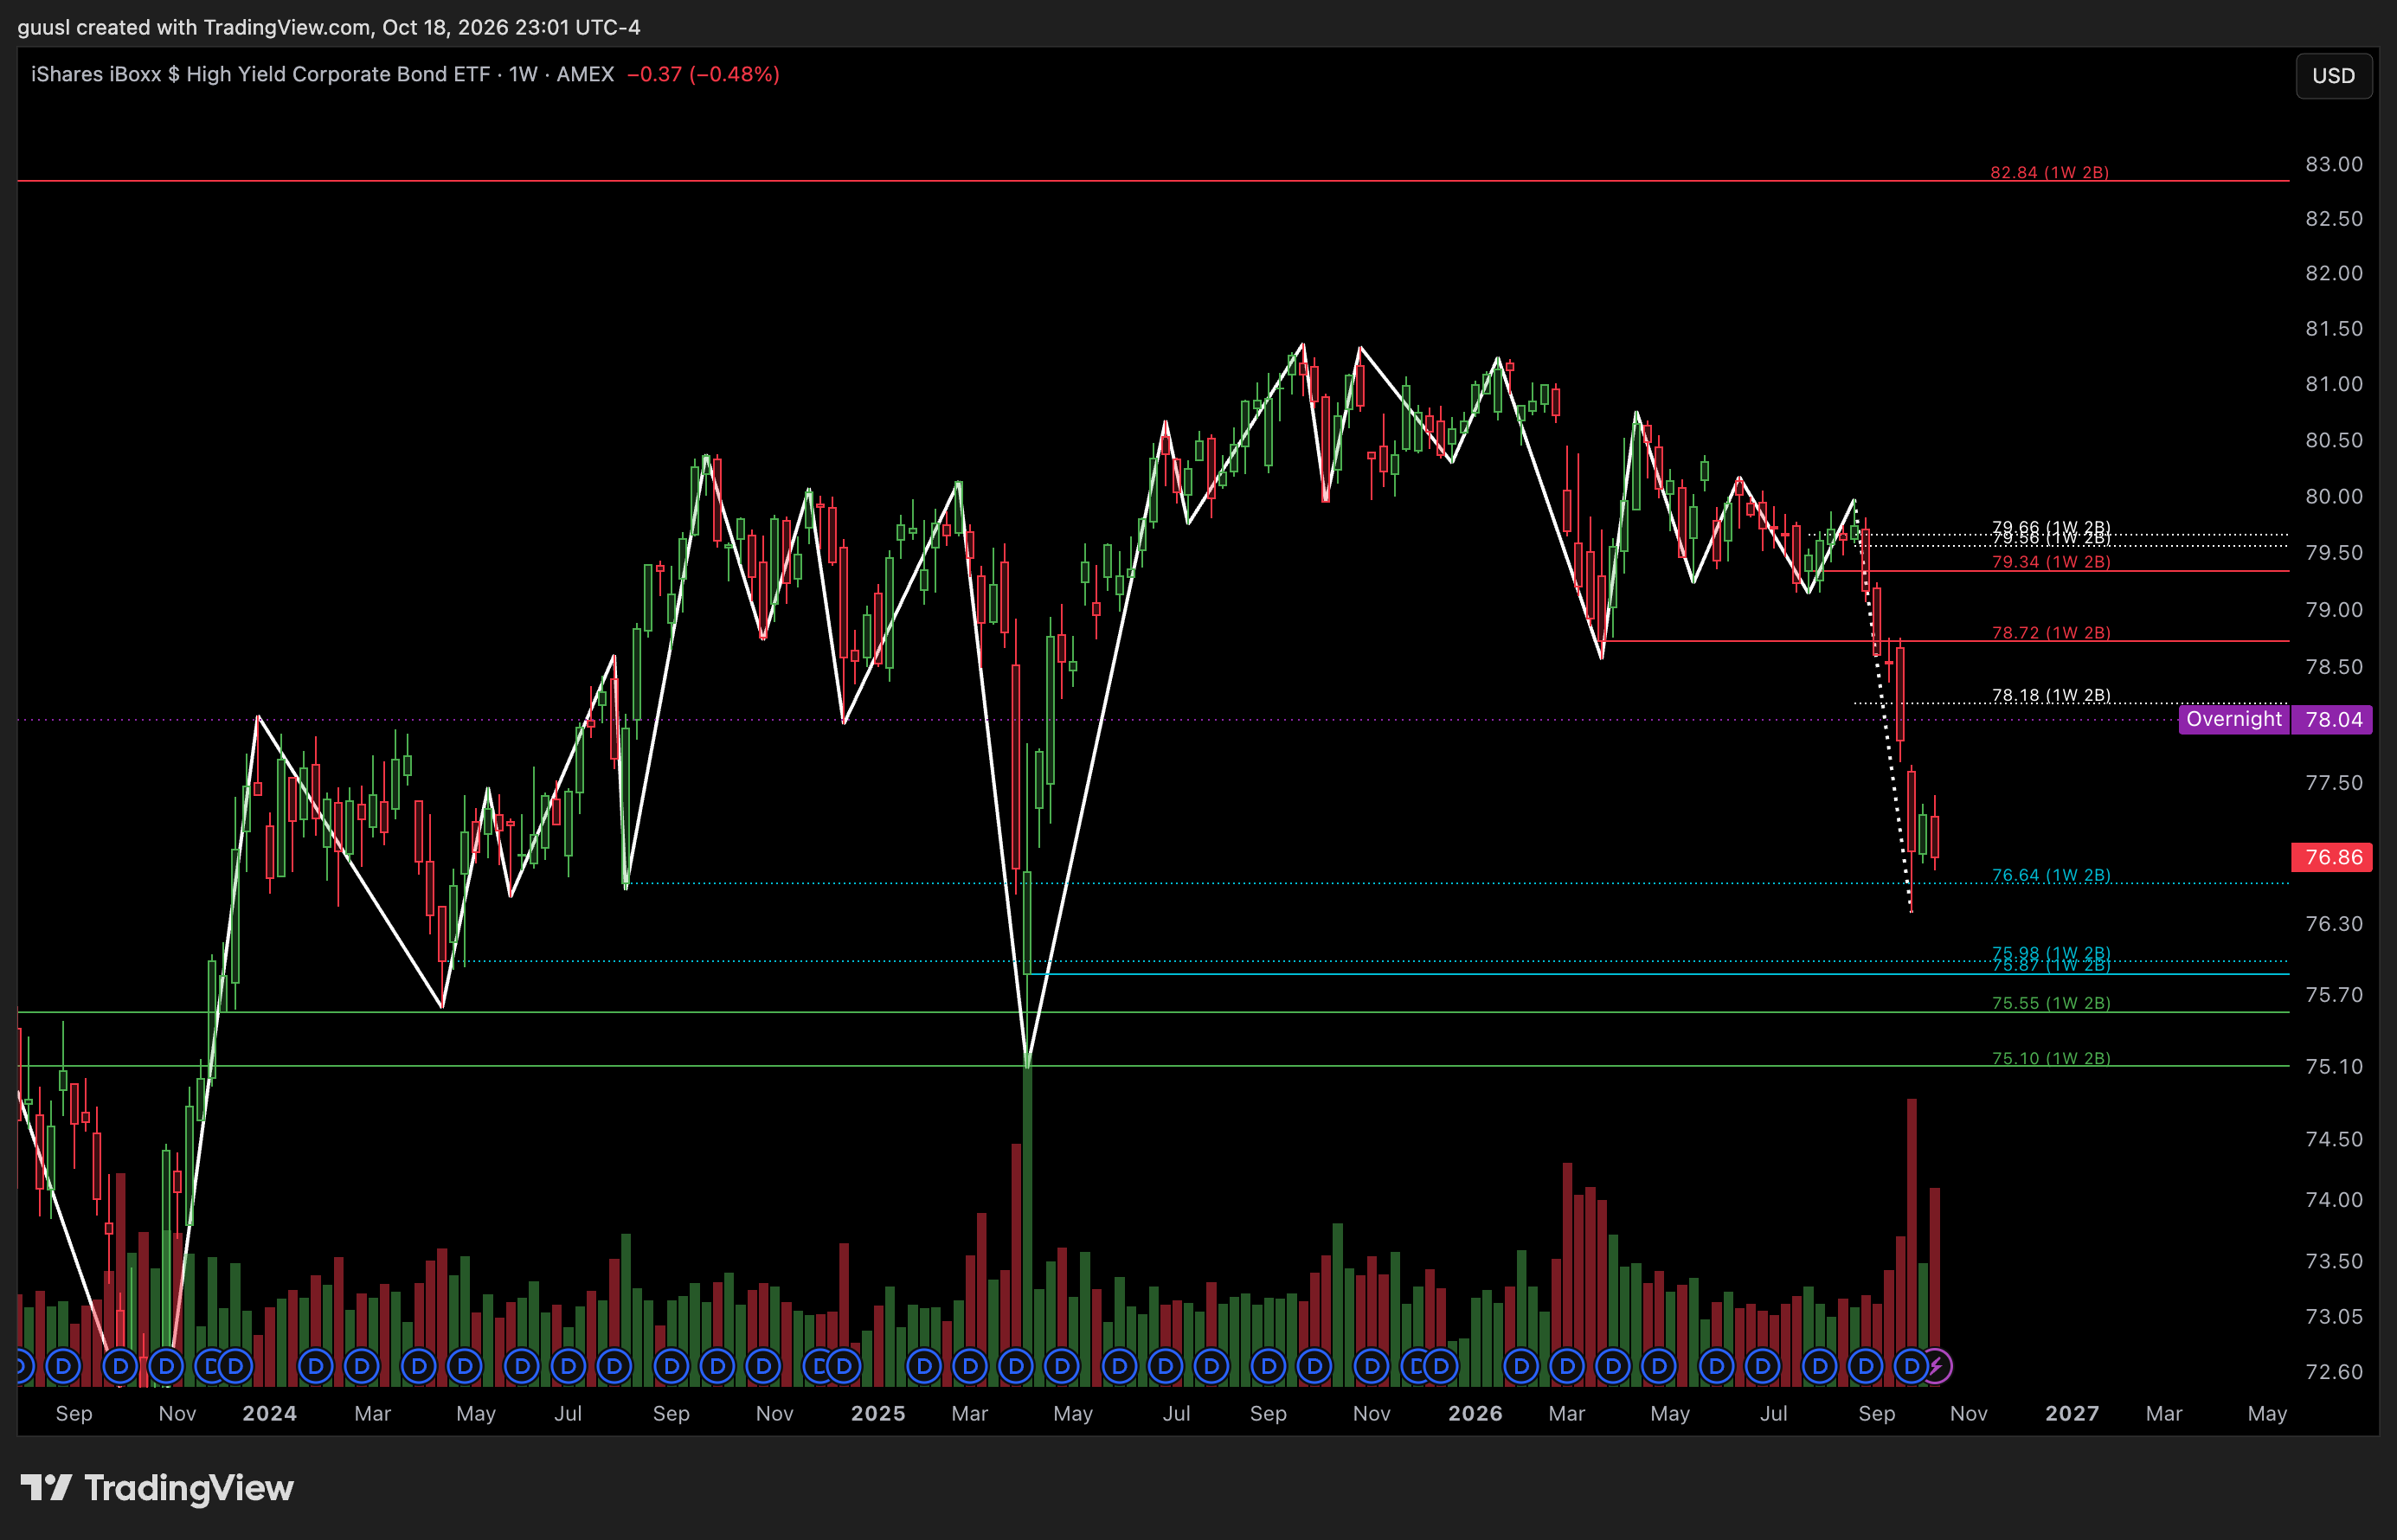Select the dividend marker above the Nov 2025 label
Image resolution: width=2397 pixels, height=1540 pixels.
point(1371,1365)
